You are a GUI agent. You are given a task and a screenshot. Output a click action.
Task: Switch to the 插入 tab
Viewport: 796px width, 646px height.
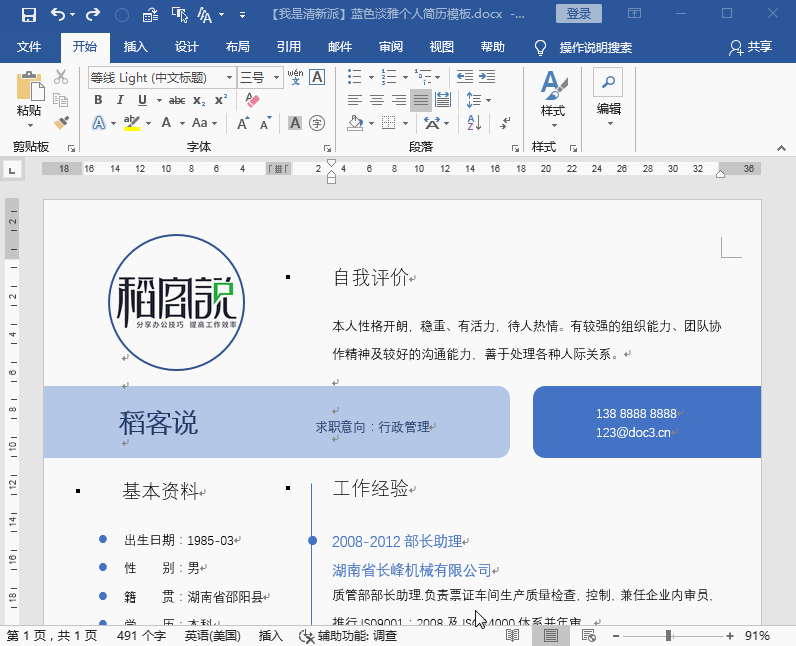[x=136, y=47]
